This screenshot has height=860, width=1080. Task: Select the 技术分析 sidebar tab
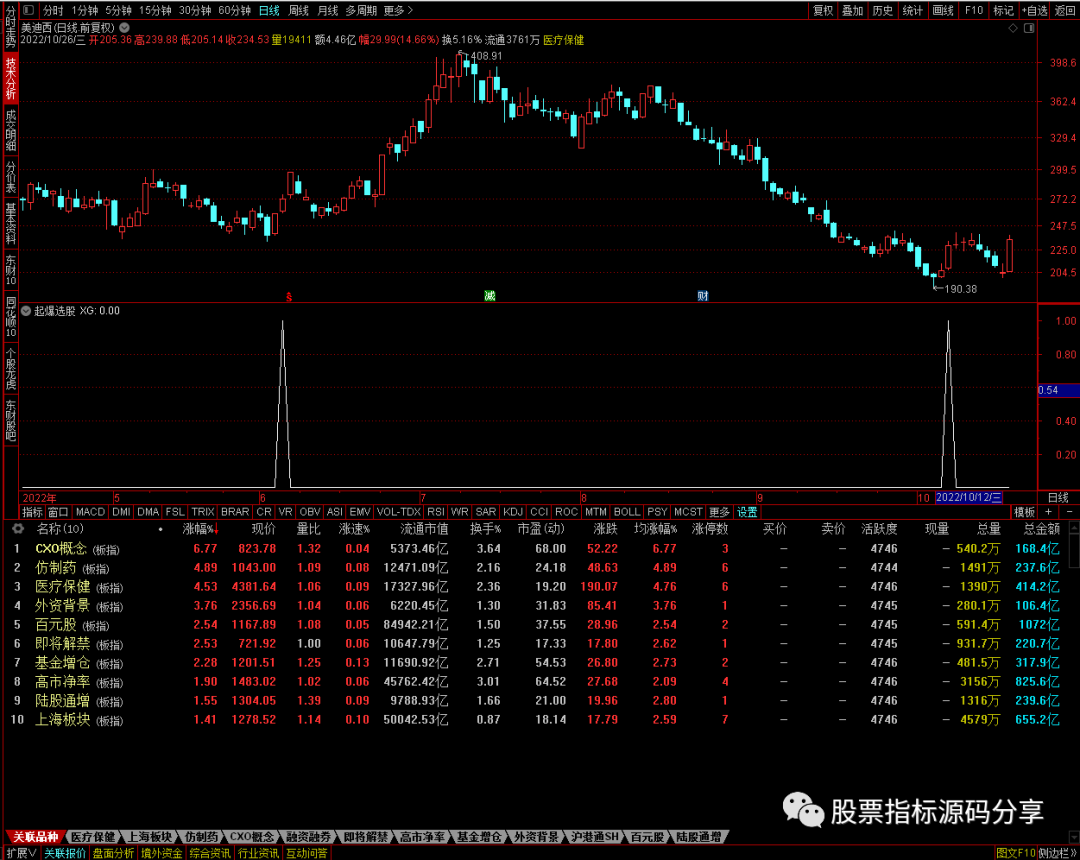pyautogui.click(x=10, y=78)
